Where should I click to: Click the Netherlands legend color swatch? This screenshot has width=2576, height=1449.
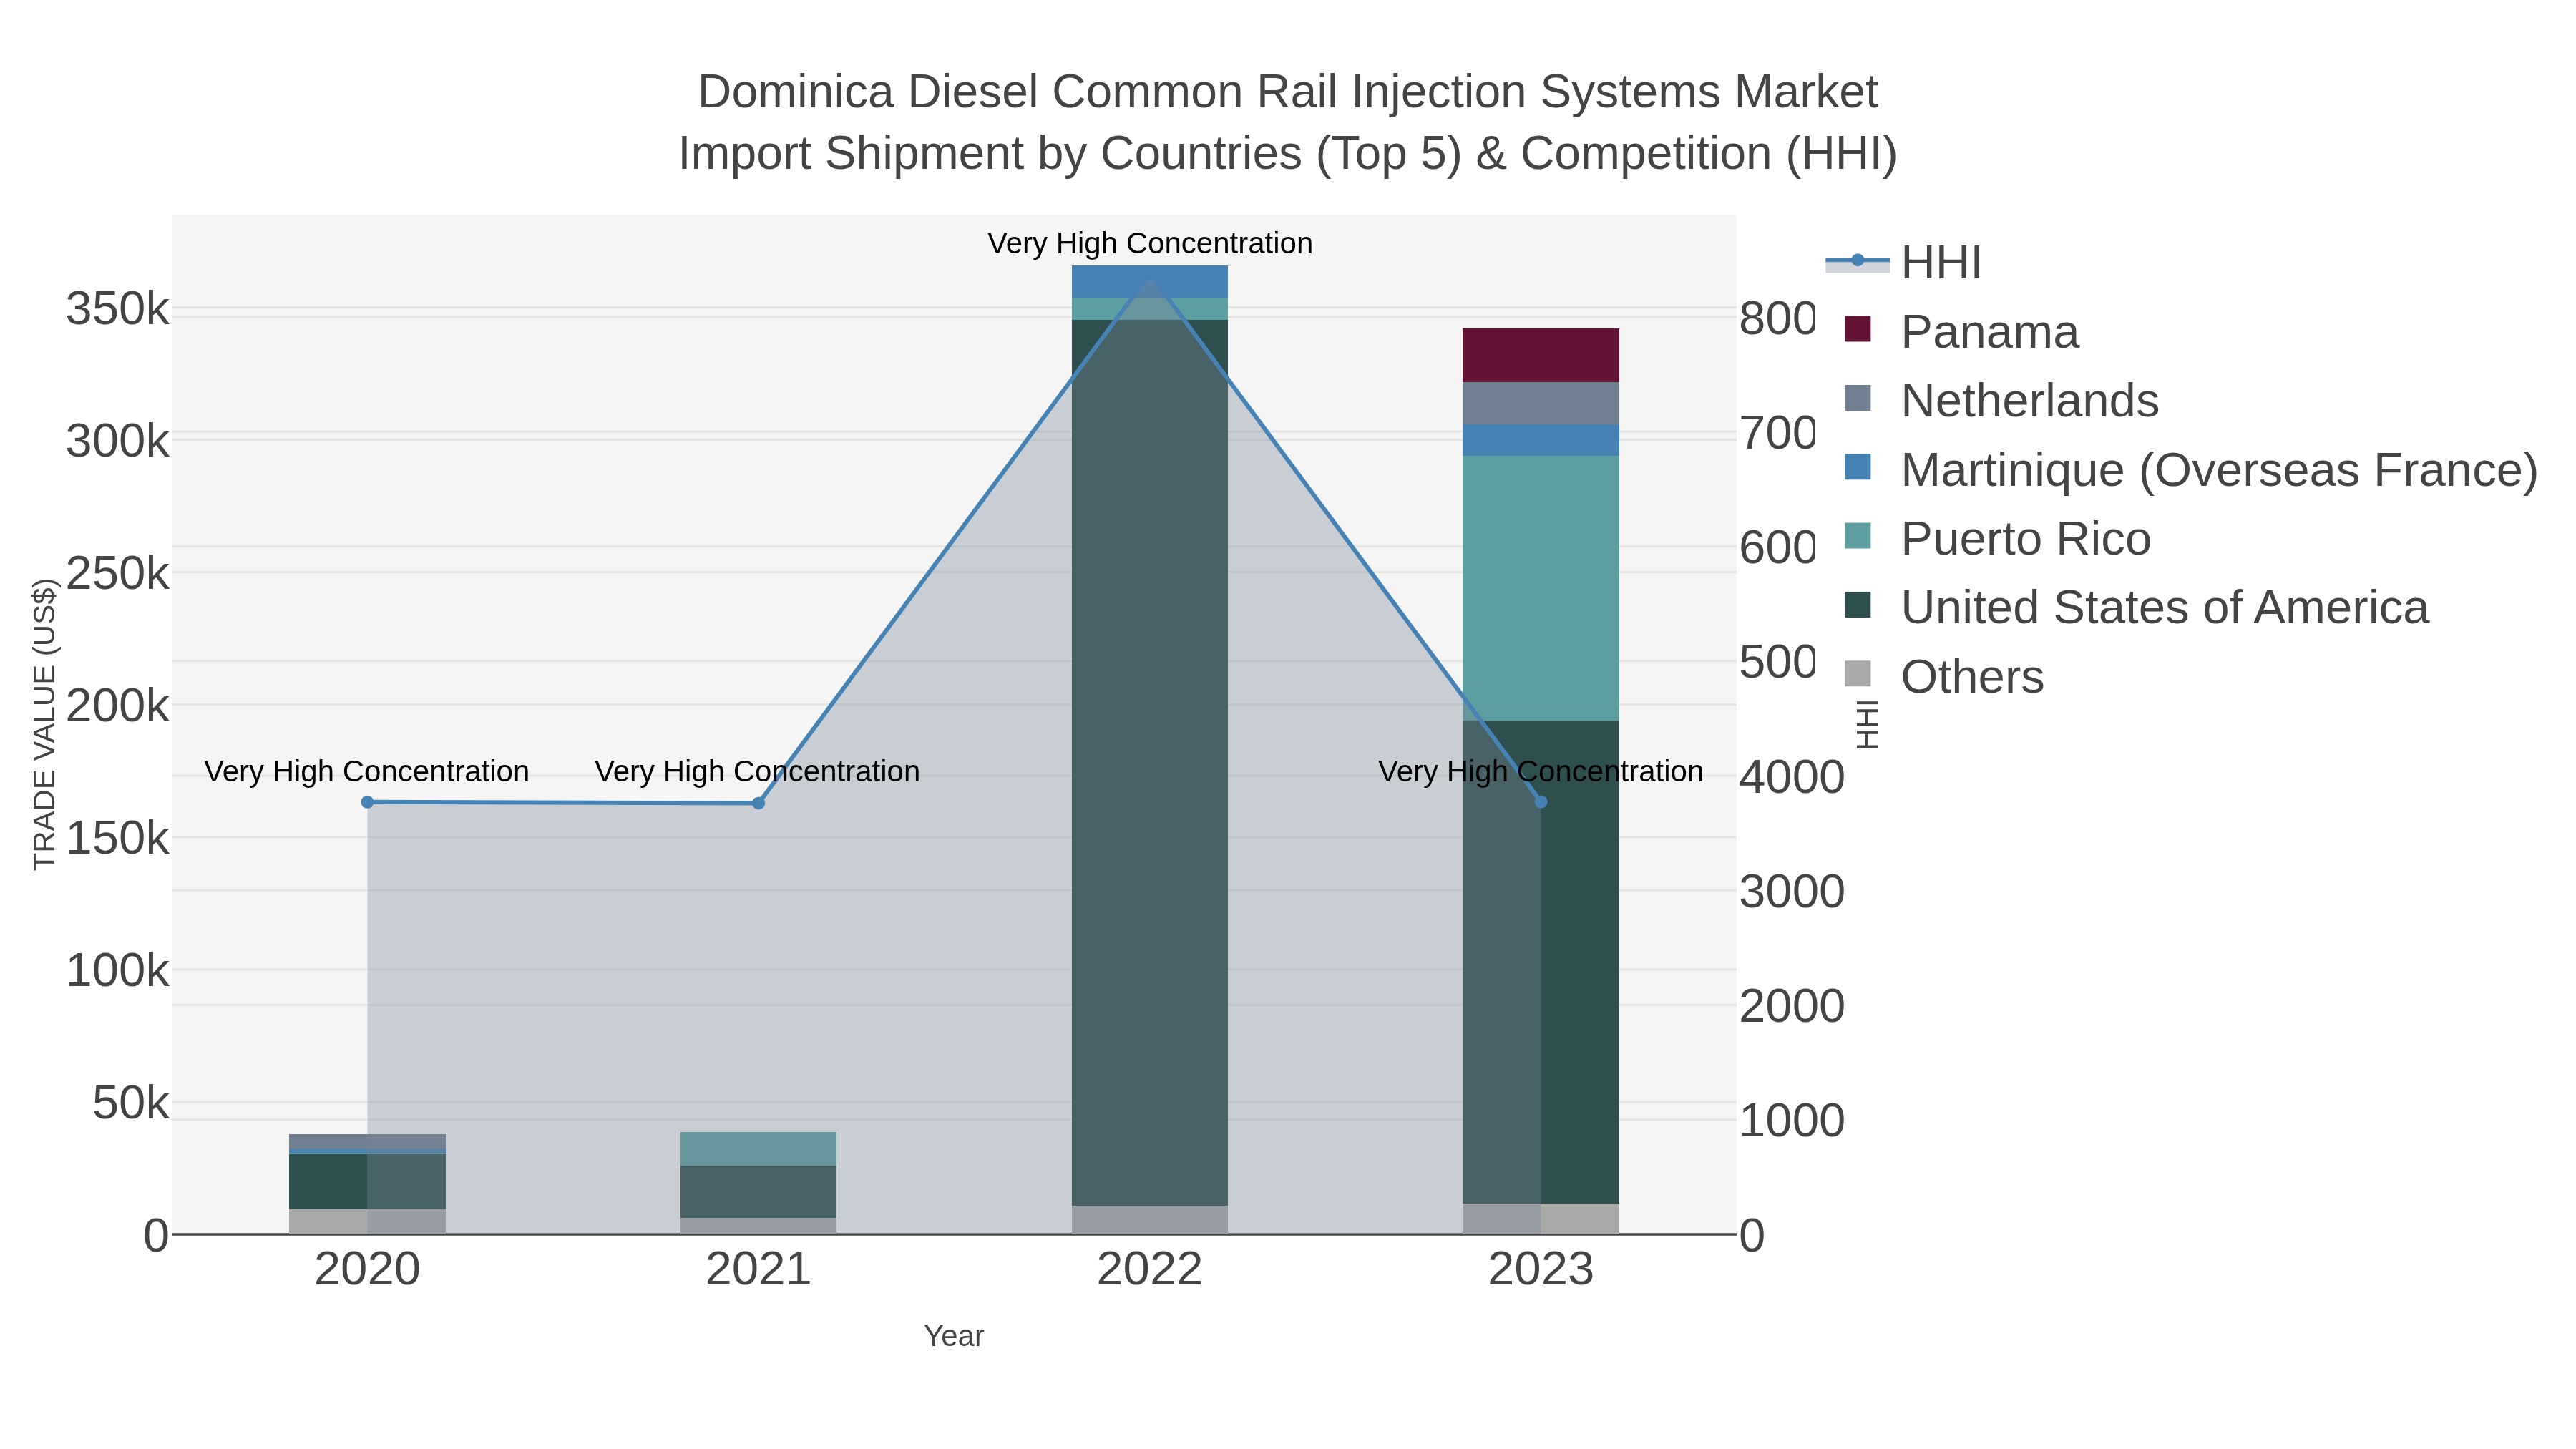coord(1857,398)
